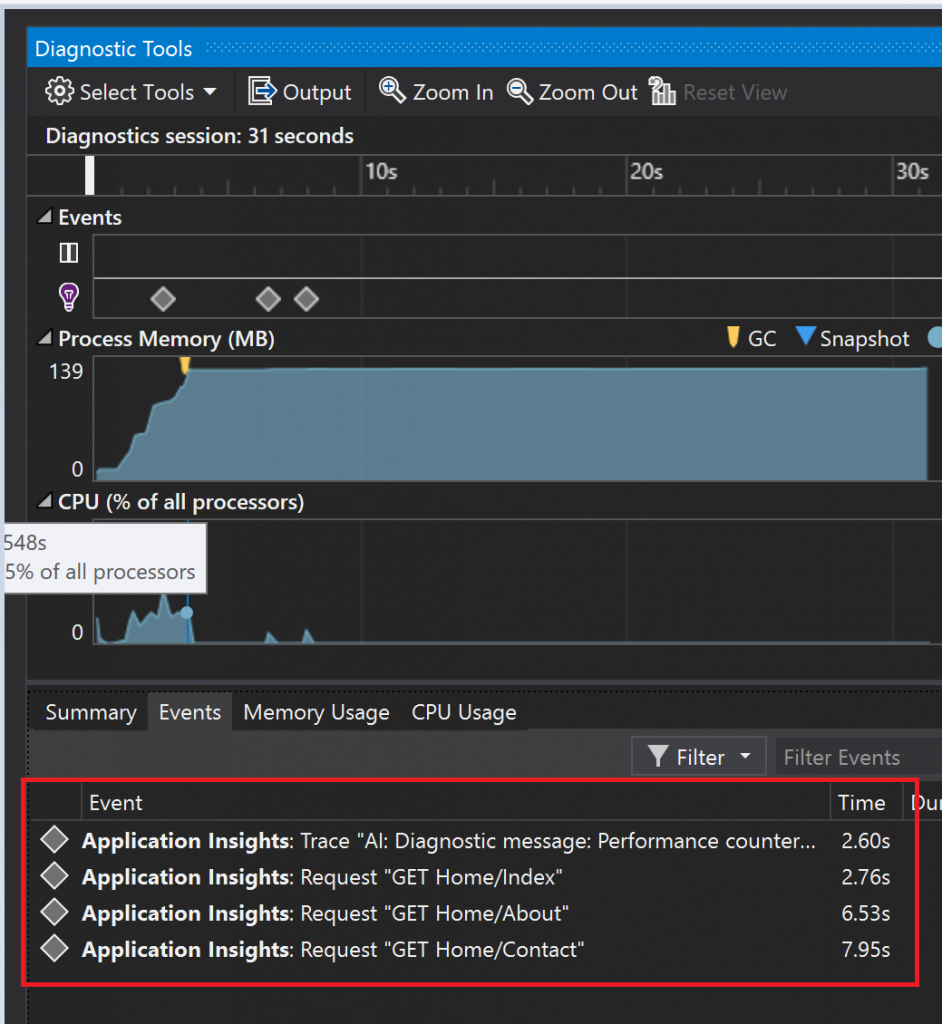Click the break events pause-bars icon
The image size is (942, 1024).
[x=69, y=253]
